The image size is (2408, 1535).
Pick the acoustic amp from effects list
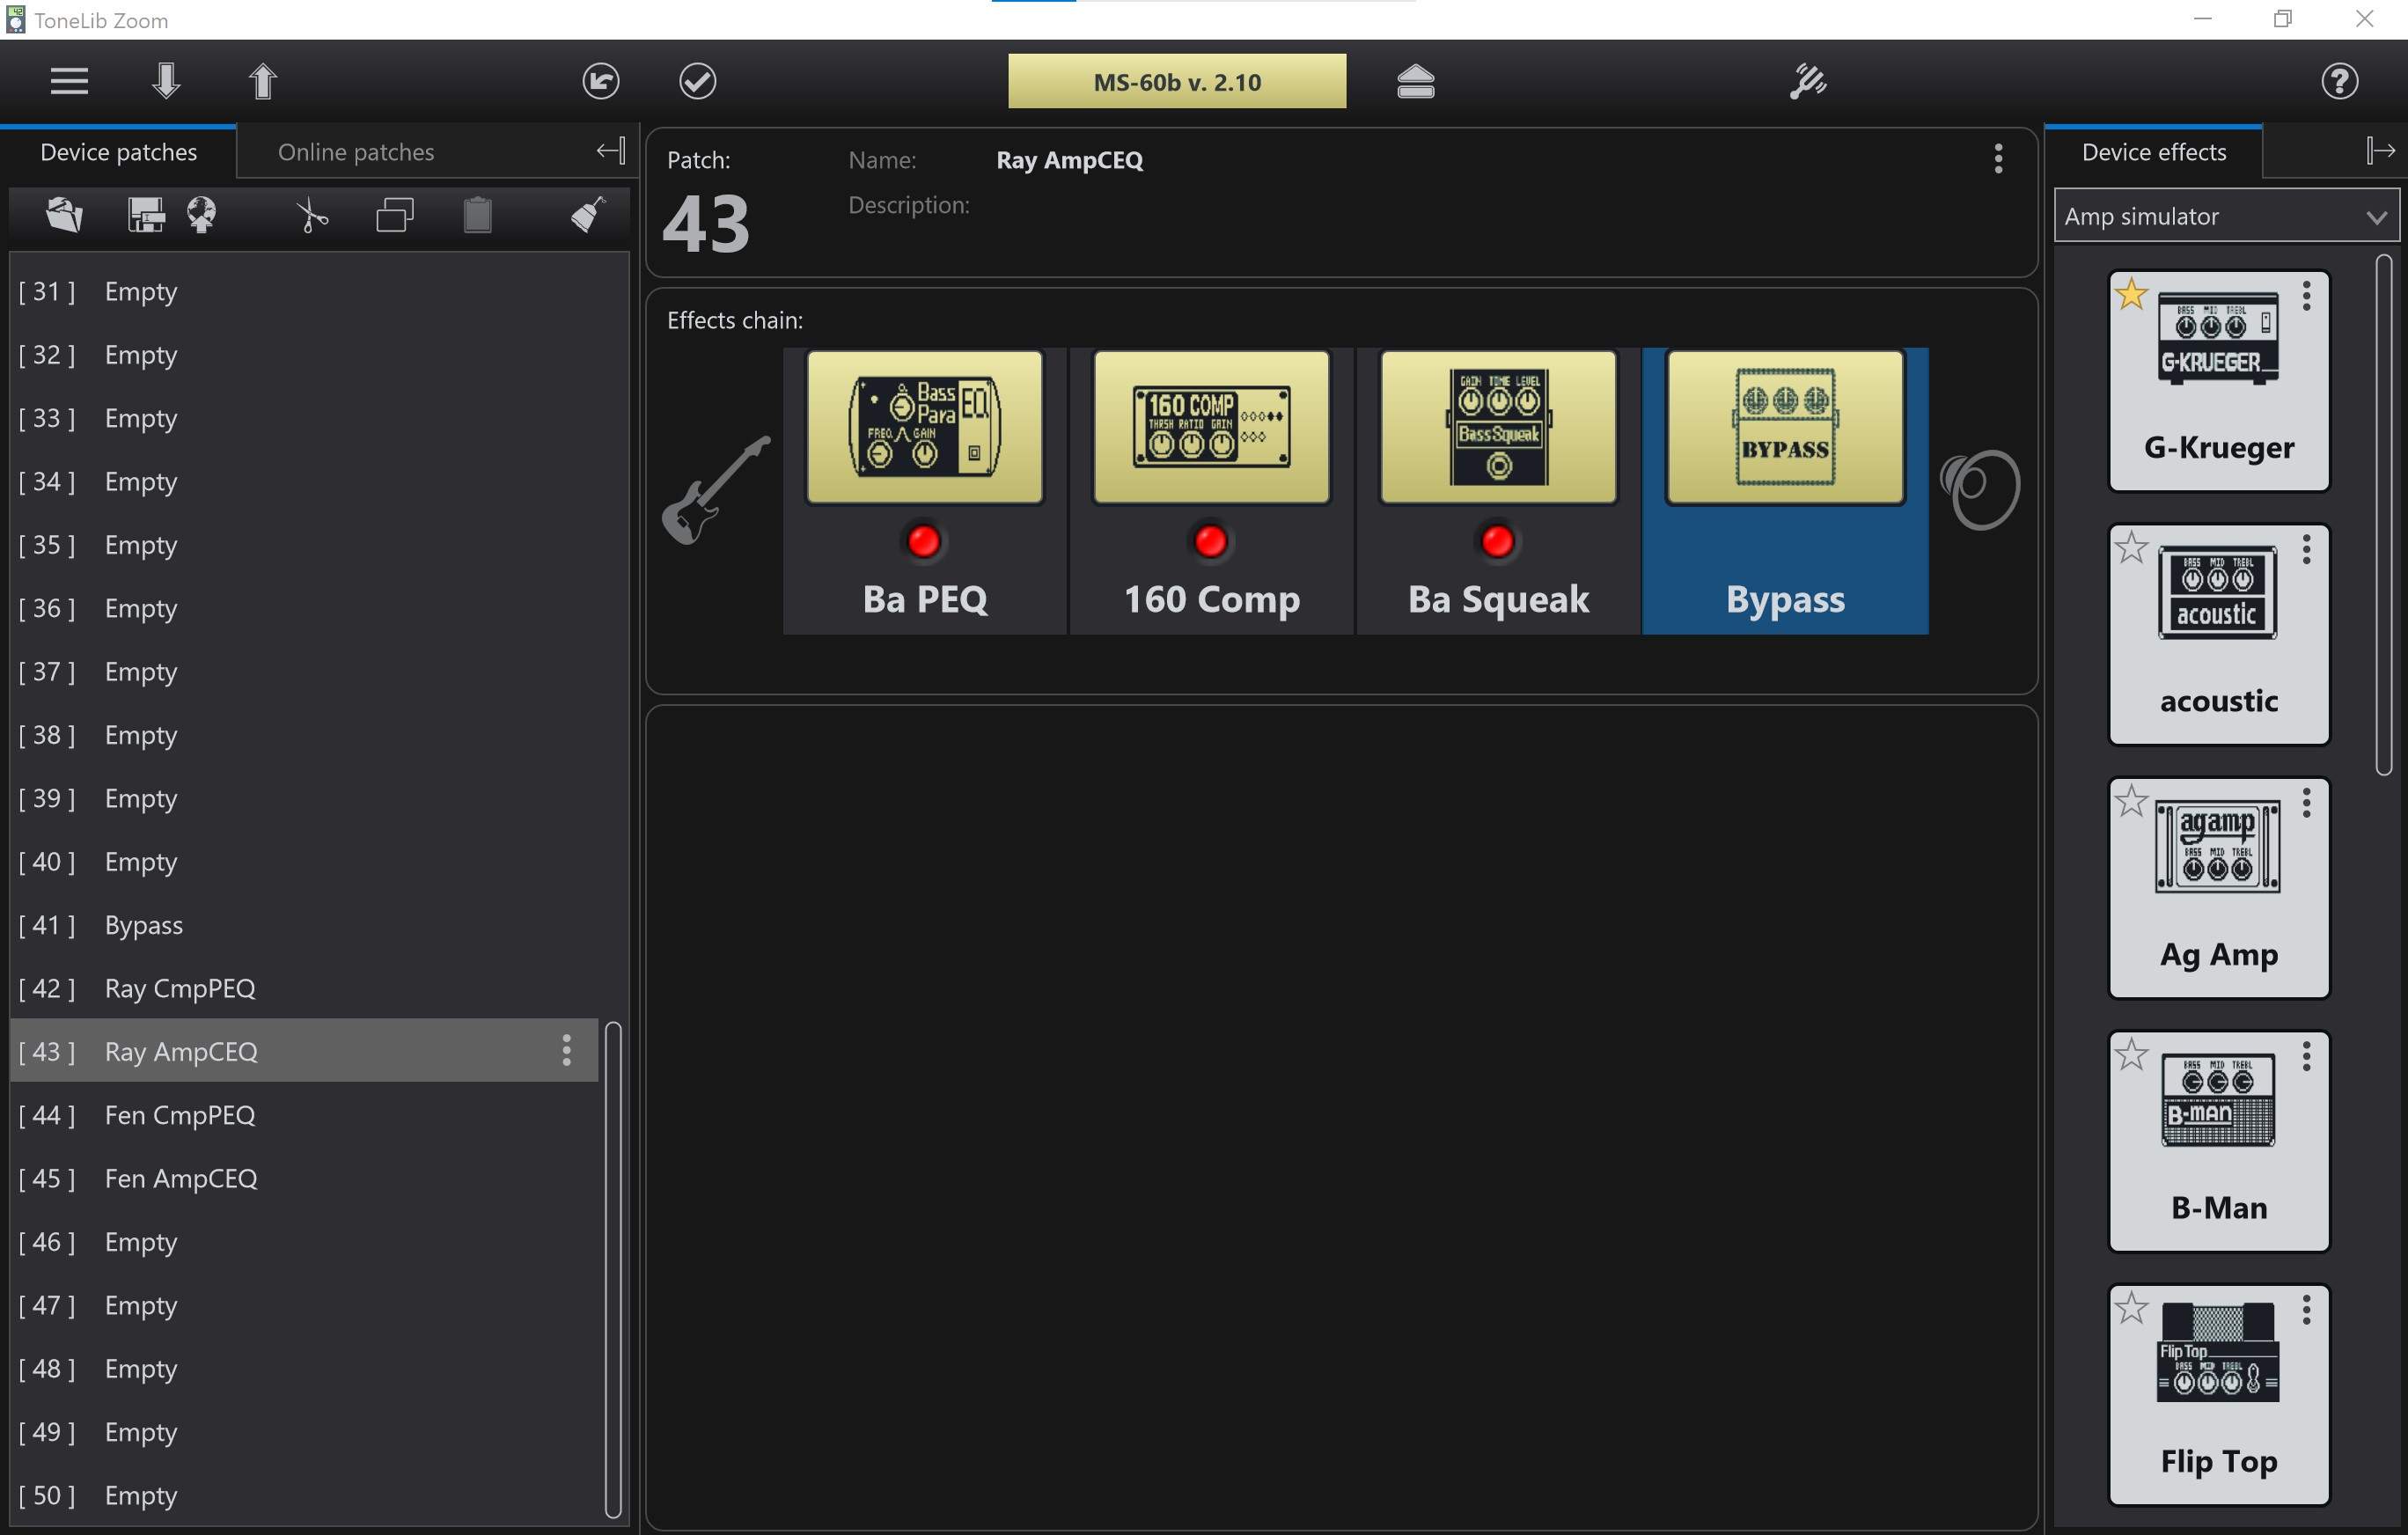click(x=2219, y=635)
